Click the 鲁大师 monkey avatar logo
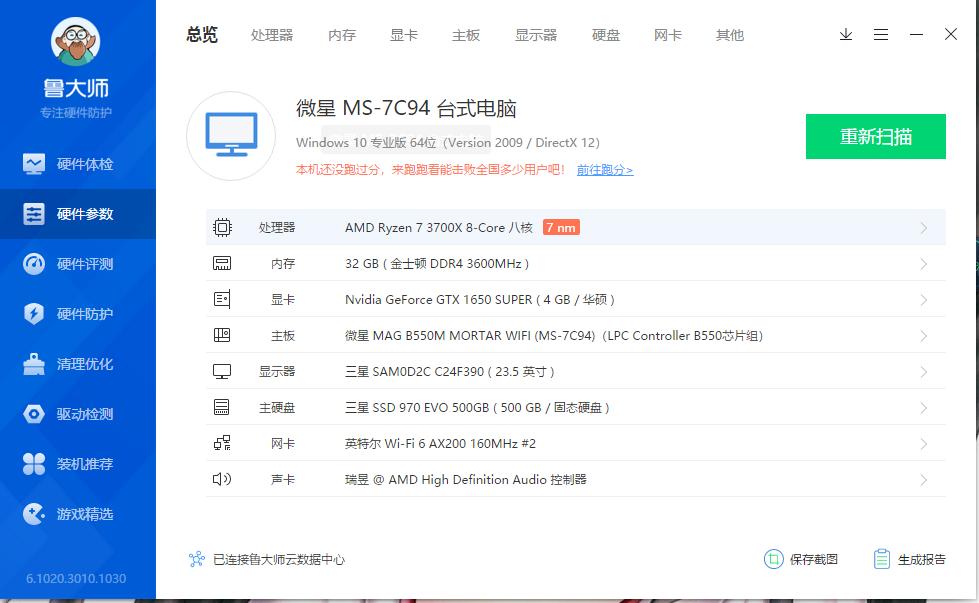This screenshot has height=603, width=979. pos(76,41)
